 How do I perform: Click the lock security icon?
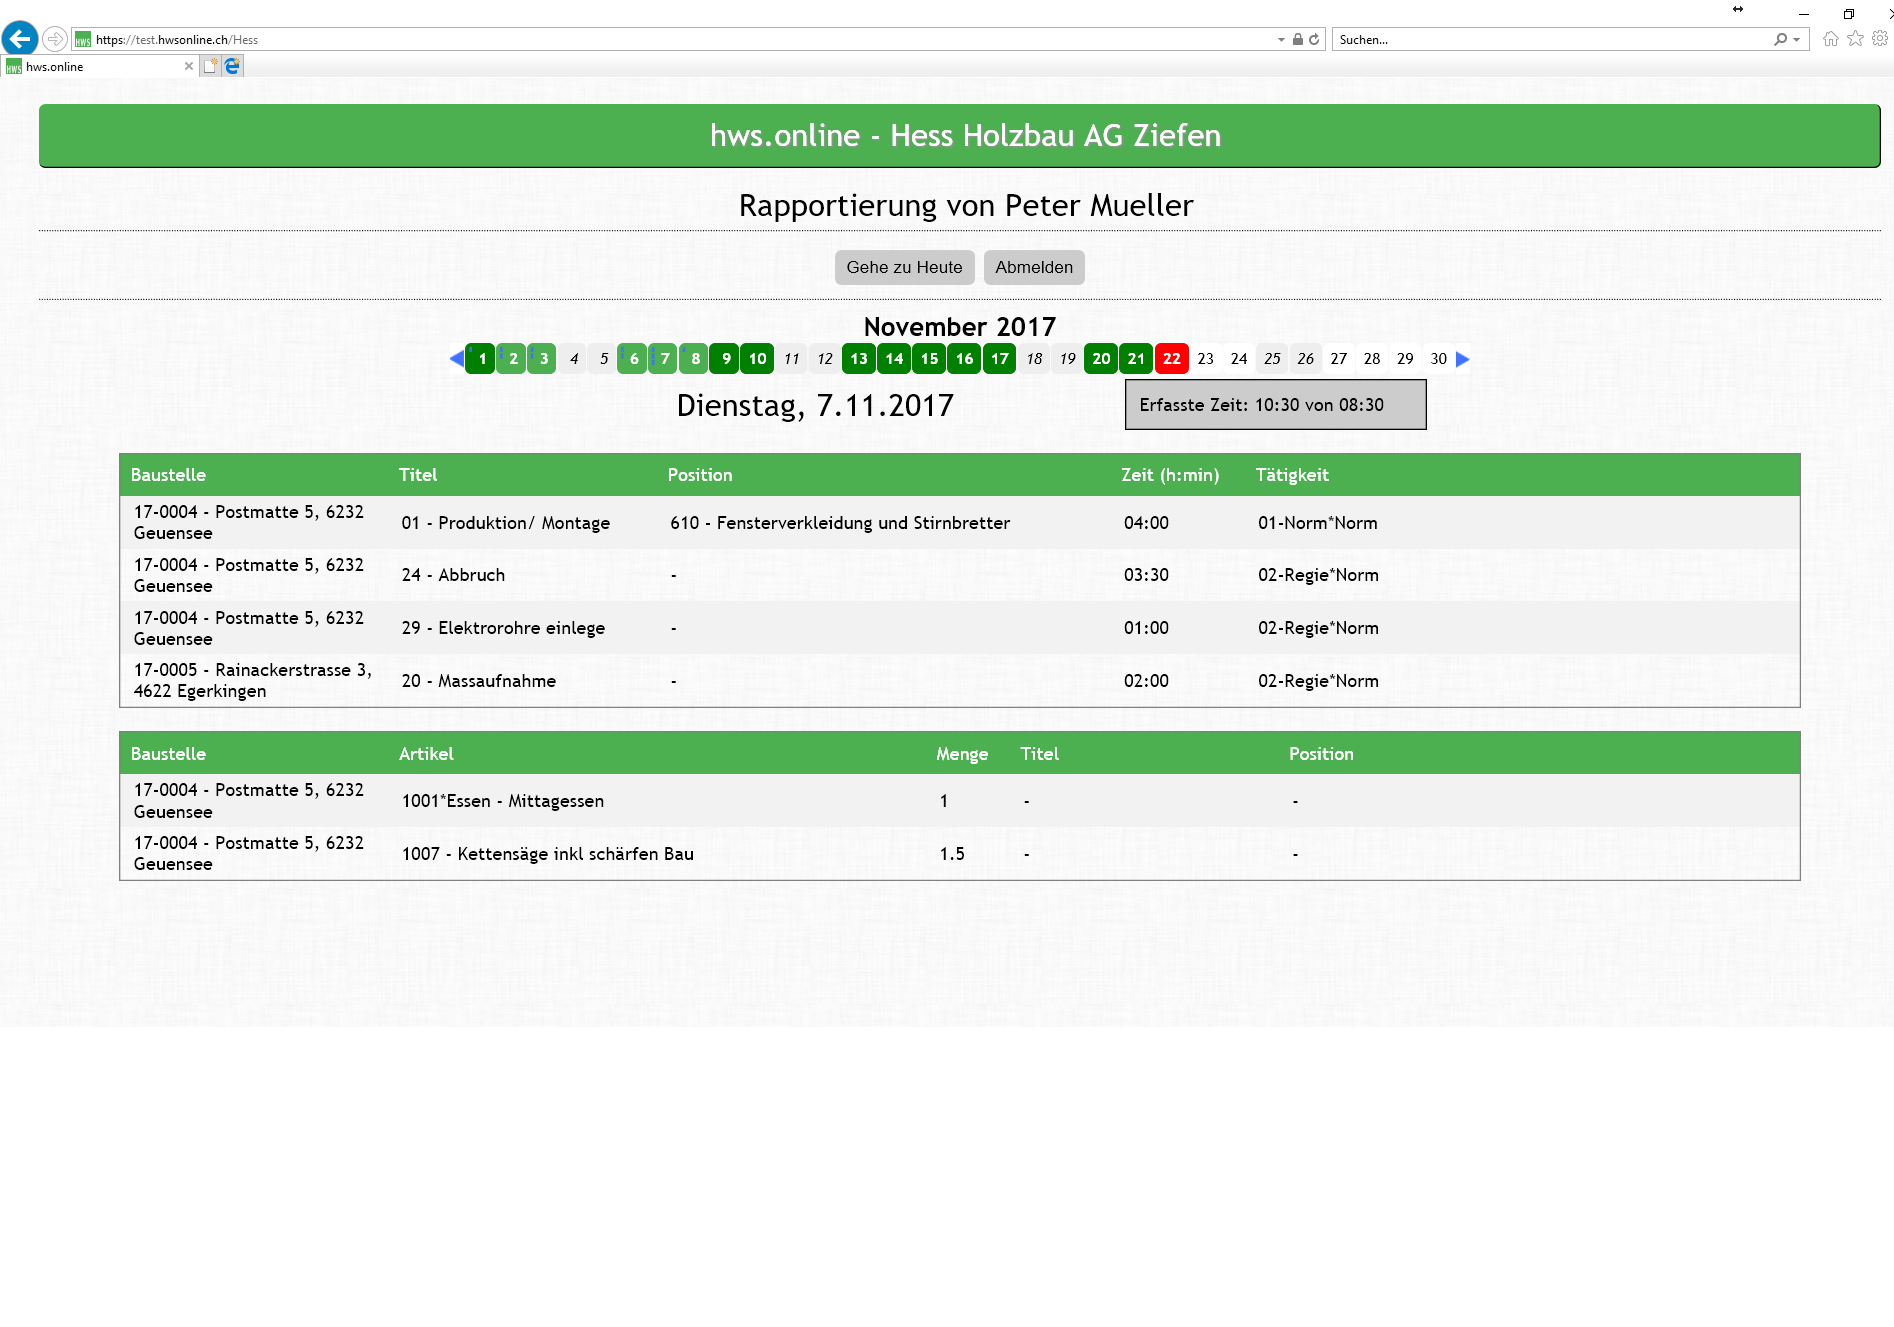pos(1297,40)
